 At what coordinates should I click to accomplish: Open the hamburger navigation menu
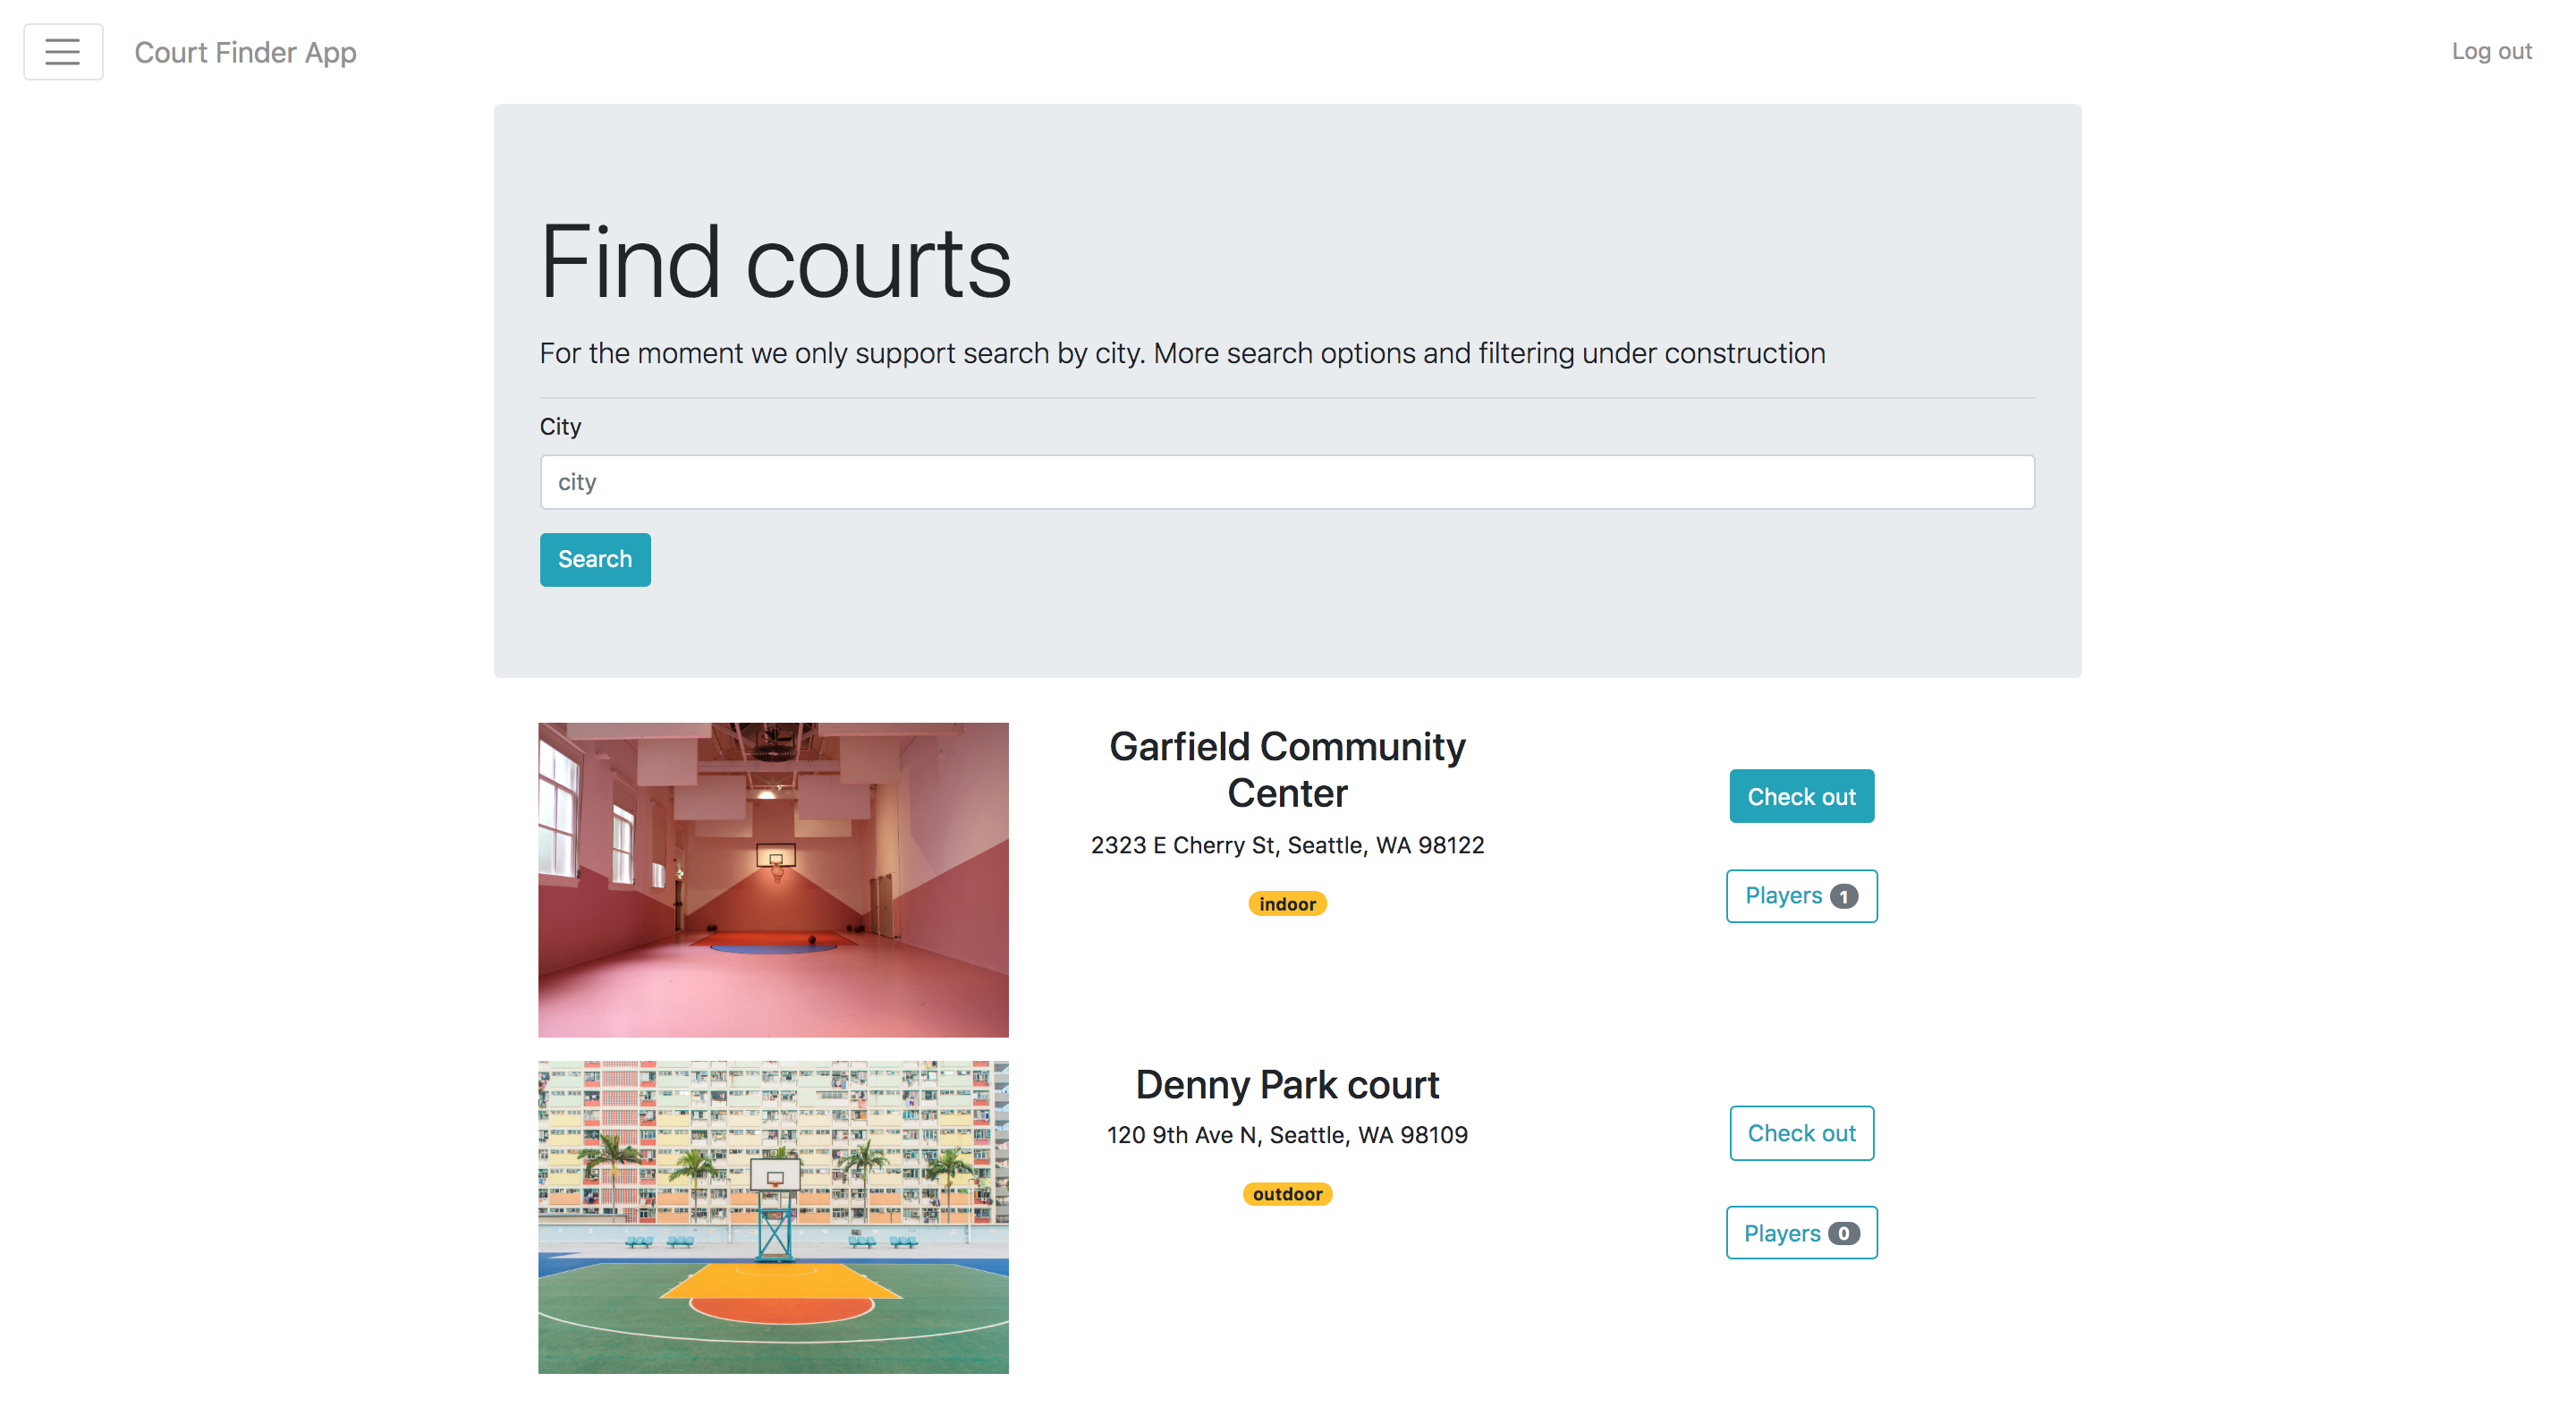63,52
